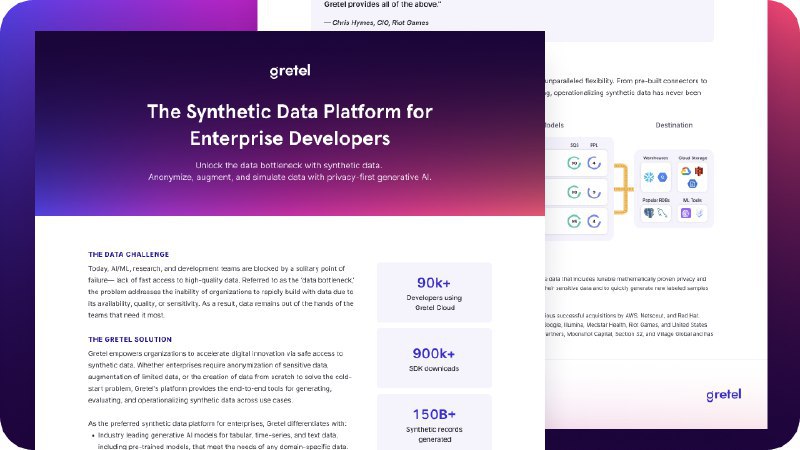Viewport: 800px width, 450px height.
Task: Click 'The Gretel Solution' heading
Action: tap(130, 339)
